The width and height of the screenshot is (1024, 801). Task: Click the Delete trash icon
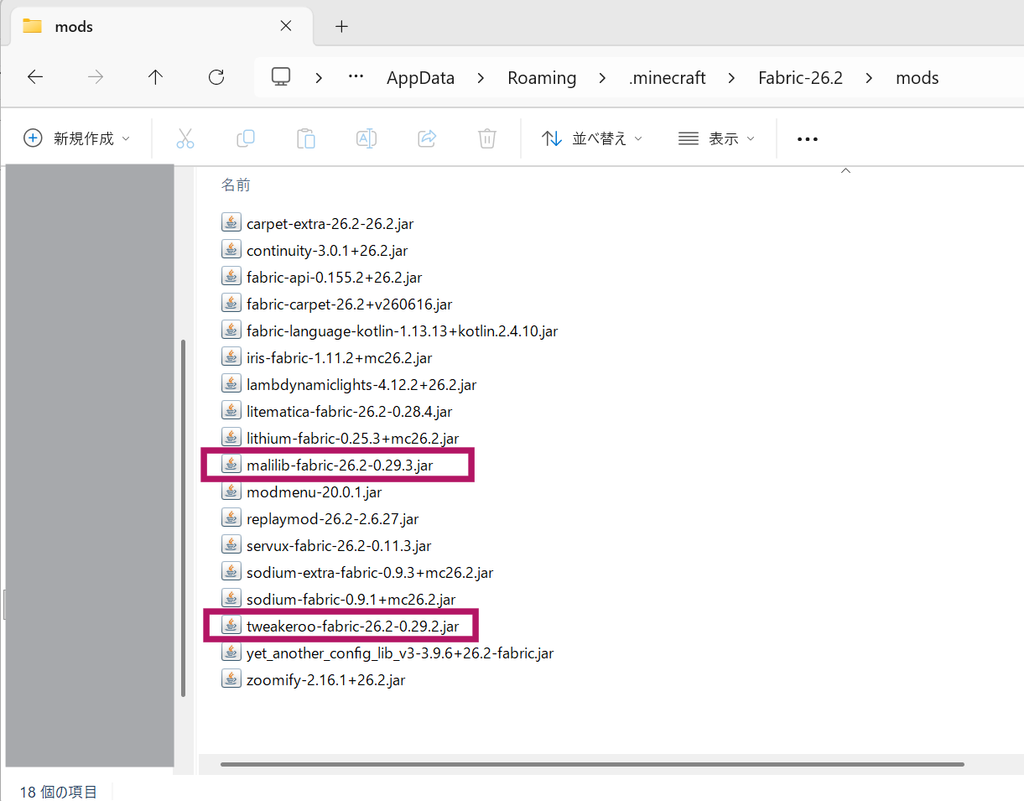[x=487, y=138]
